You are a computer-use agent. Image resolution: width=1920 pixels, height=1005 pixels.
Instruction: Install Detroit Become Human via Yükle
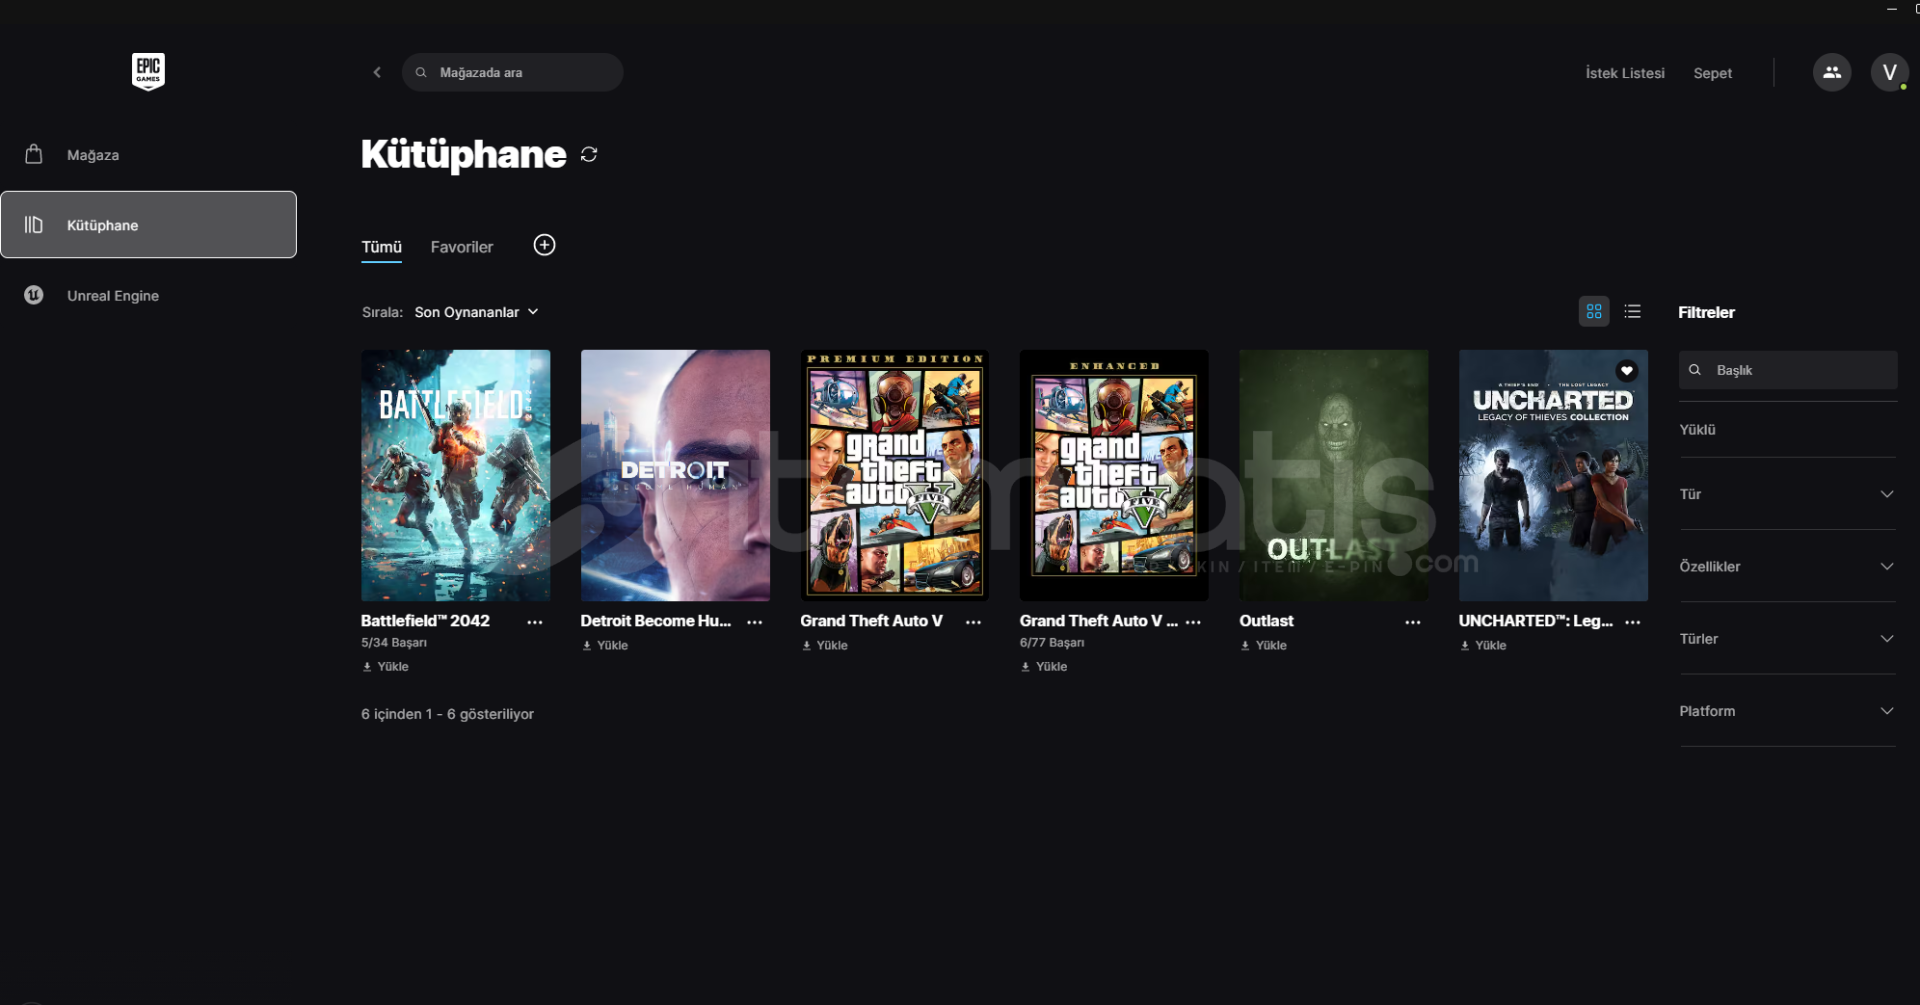tap(605, 646)
